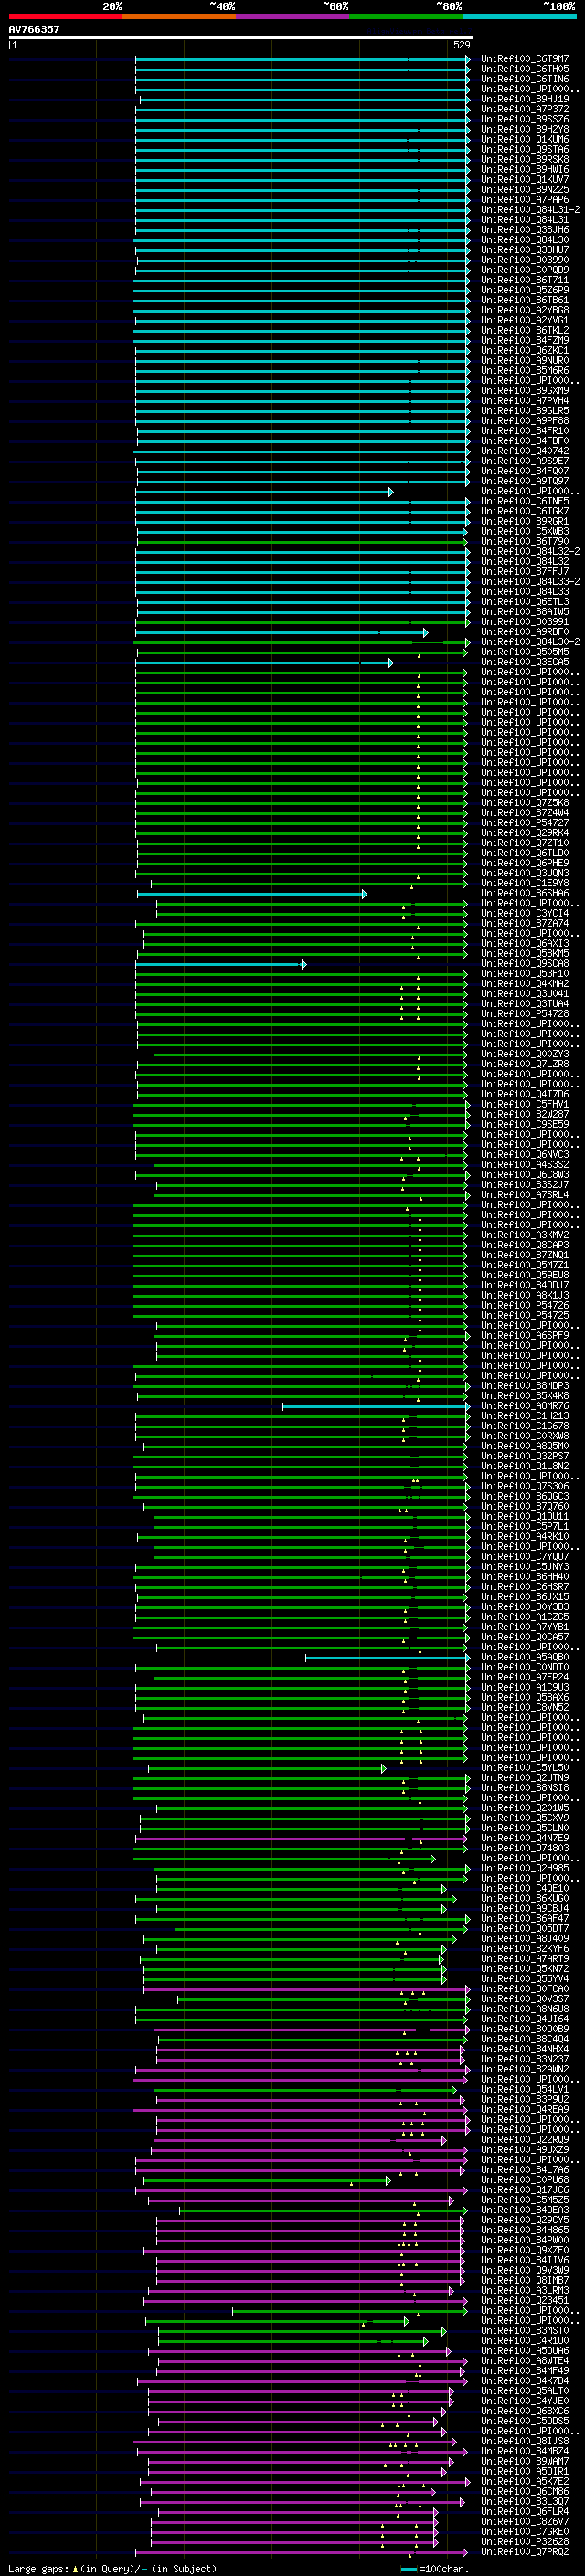This screenshot has width=585, height=2576.
Task: Select the UniRef100_Q32PS7 label
Action: 524,1456
